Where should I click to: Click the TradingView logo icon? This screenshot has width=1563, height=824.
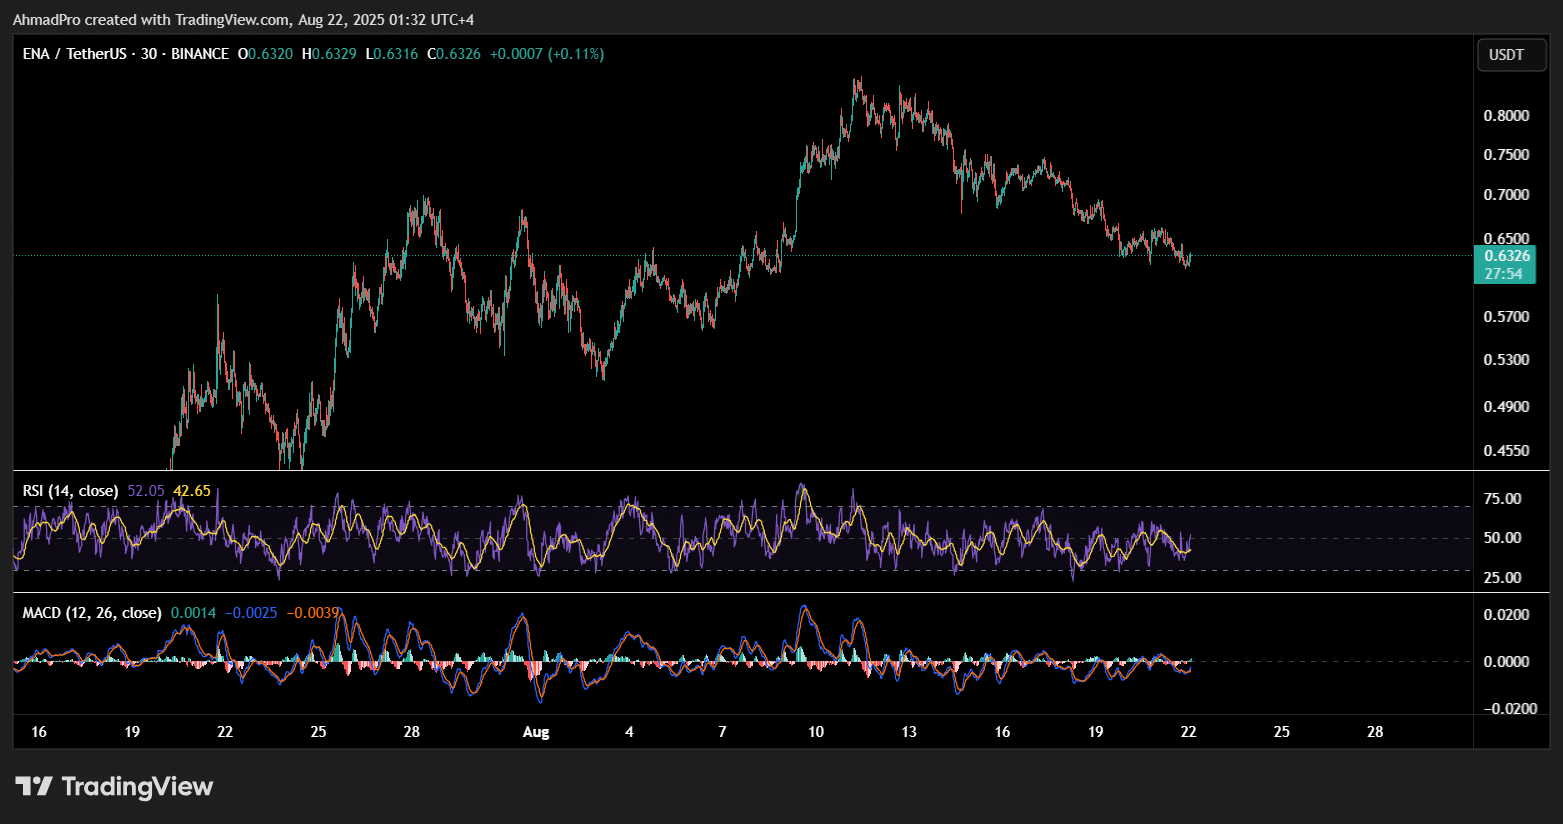tap(34, 787)
